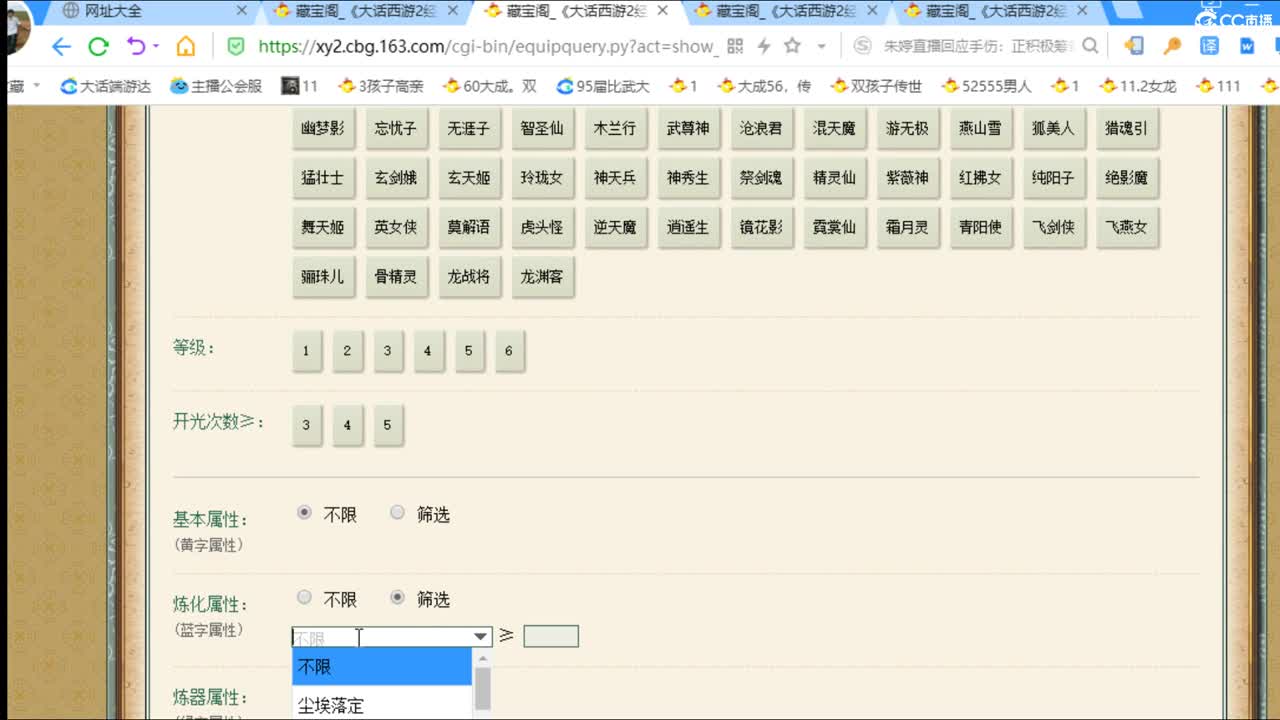The width and height of the screenshot is (1280, 720).
Task: Switch to the 网址大全 tab
Action: click(x=113, y=11)
